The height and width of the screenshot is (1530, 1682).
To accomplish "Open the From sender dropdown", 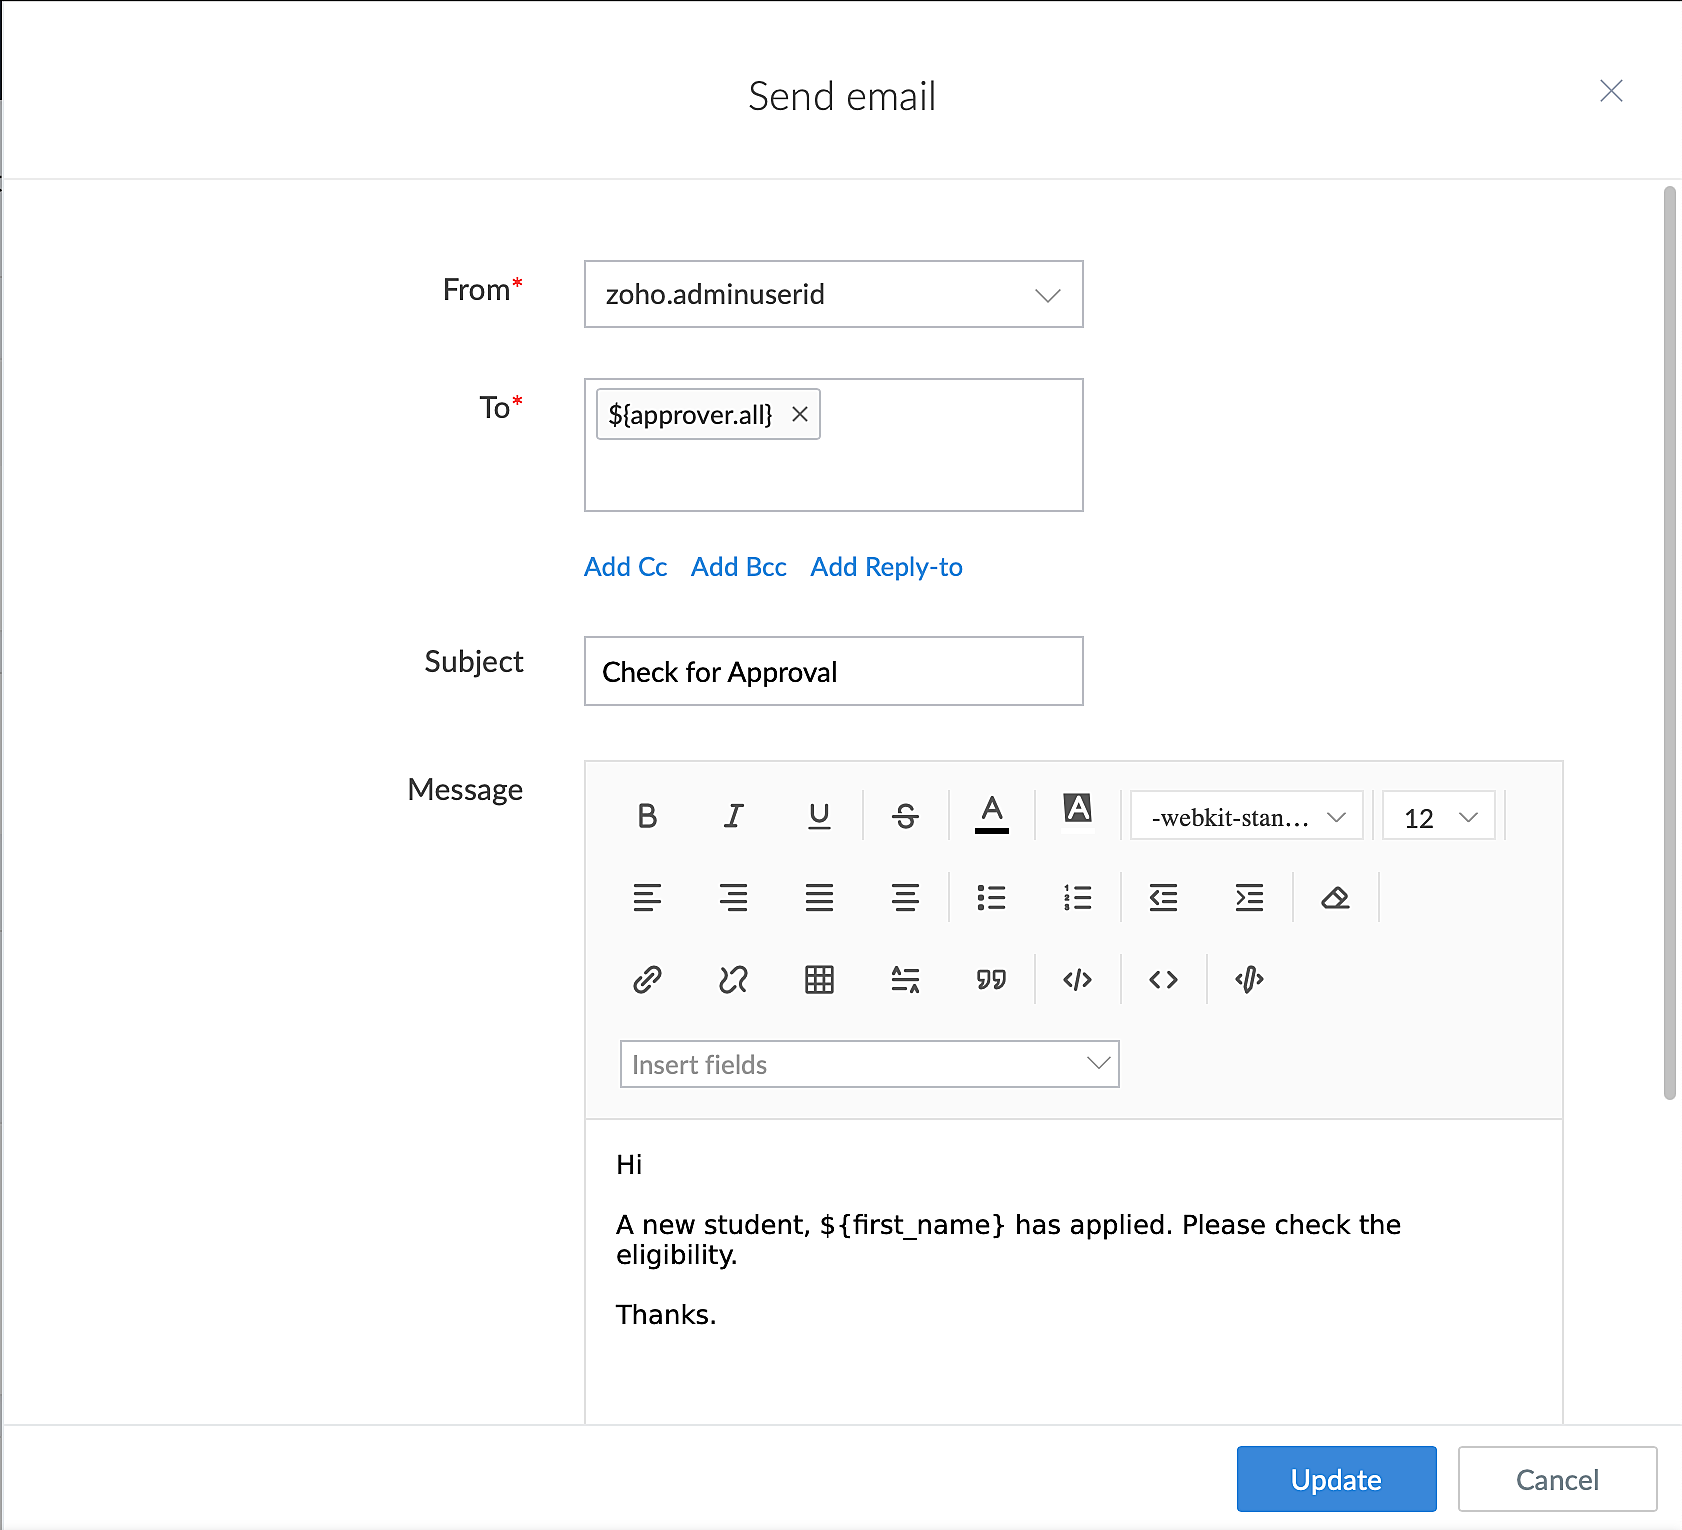I will (833, 294).
